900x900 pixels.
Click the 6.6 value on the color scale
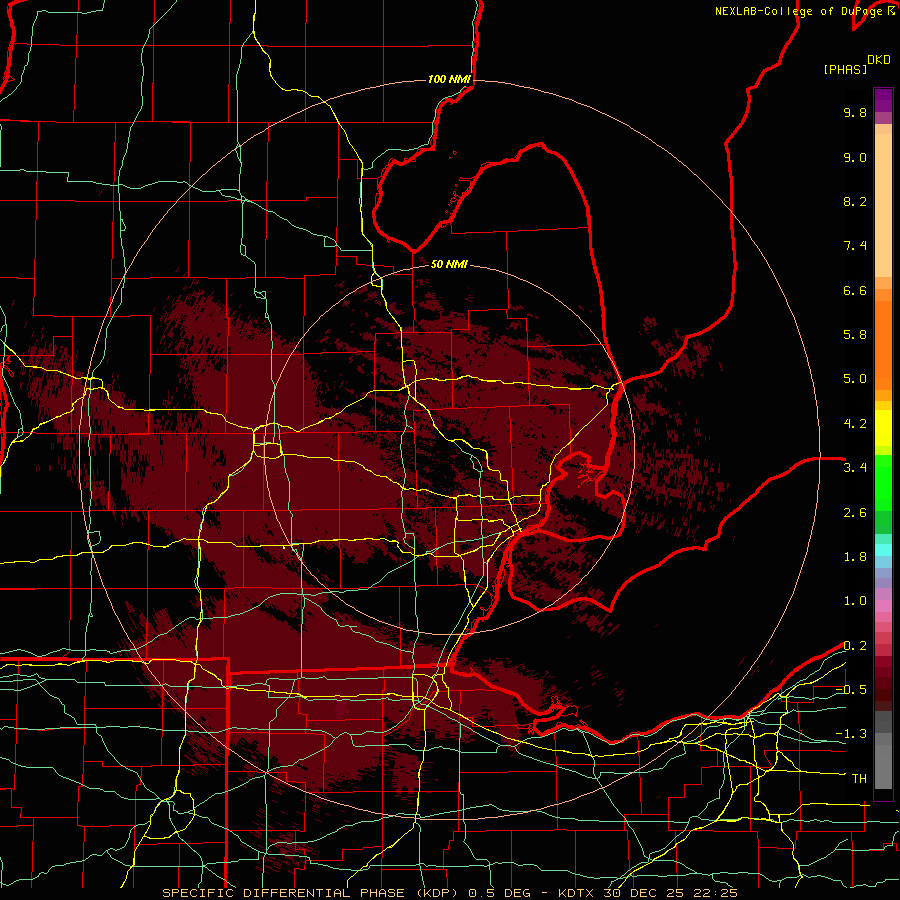pyautogui.click(x=855, y=290)
